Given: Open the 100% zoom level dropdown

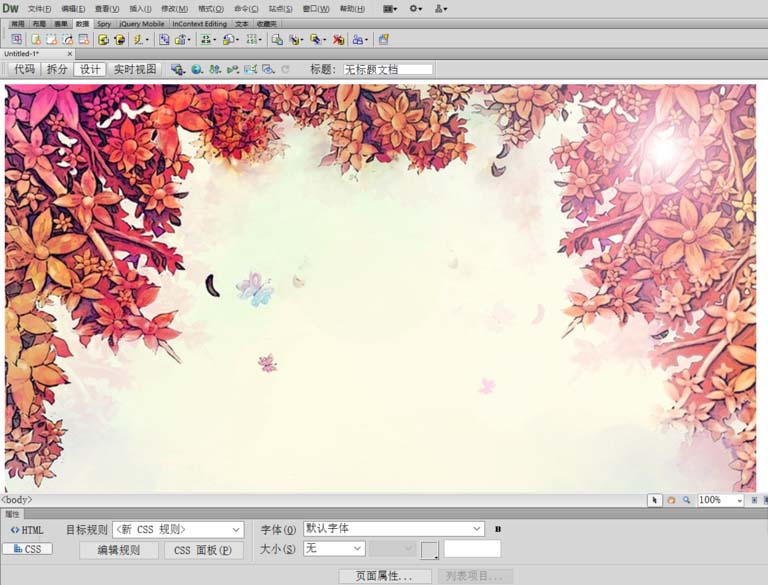Looking at the screenshot, I should (x=740, y=500).
